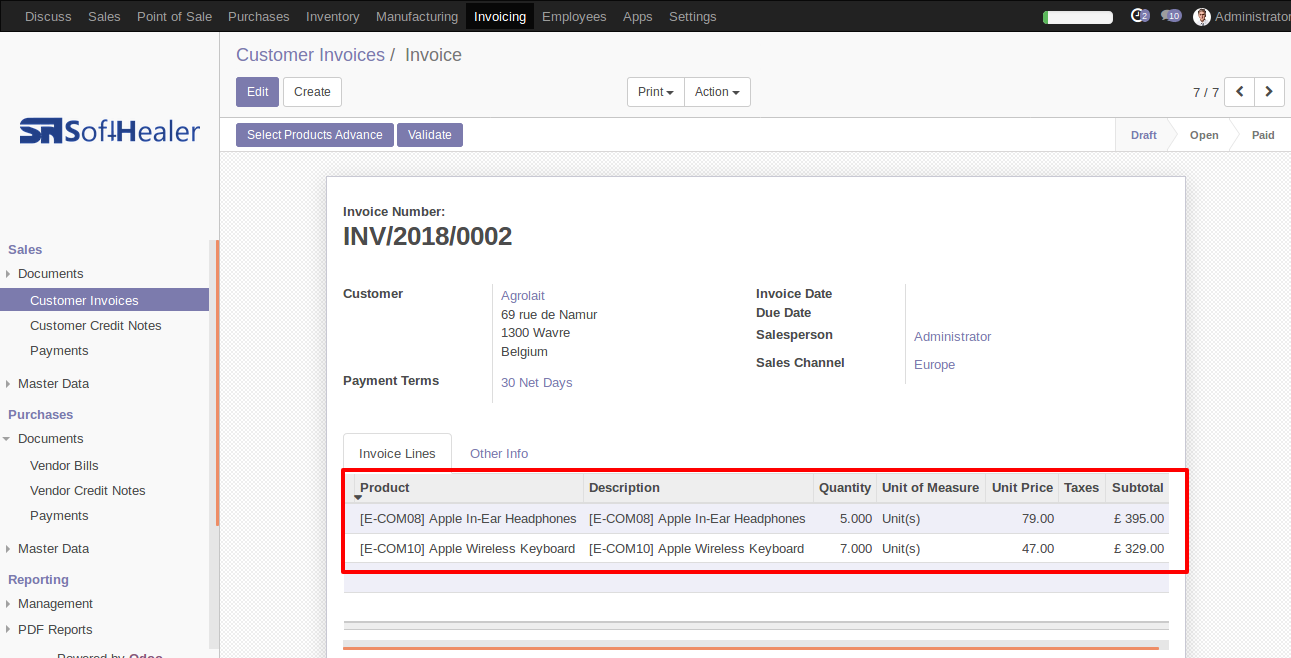Expand the PDF Reports section
The image size is (1291, 658).
(55, 630)
